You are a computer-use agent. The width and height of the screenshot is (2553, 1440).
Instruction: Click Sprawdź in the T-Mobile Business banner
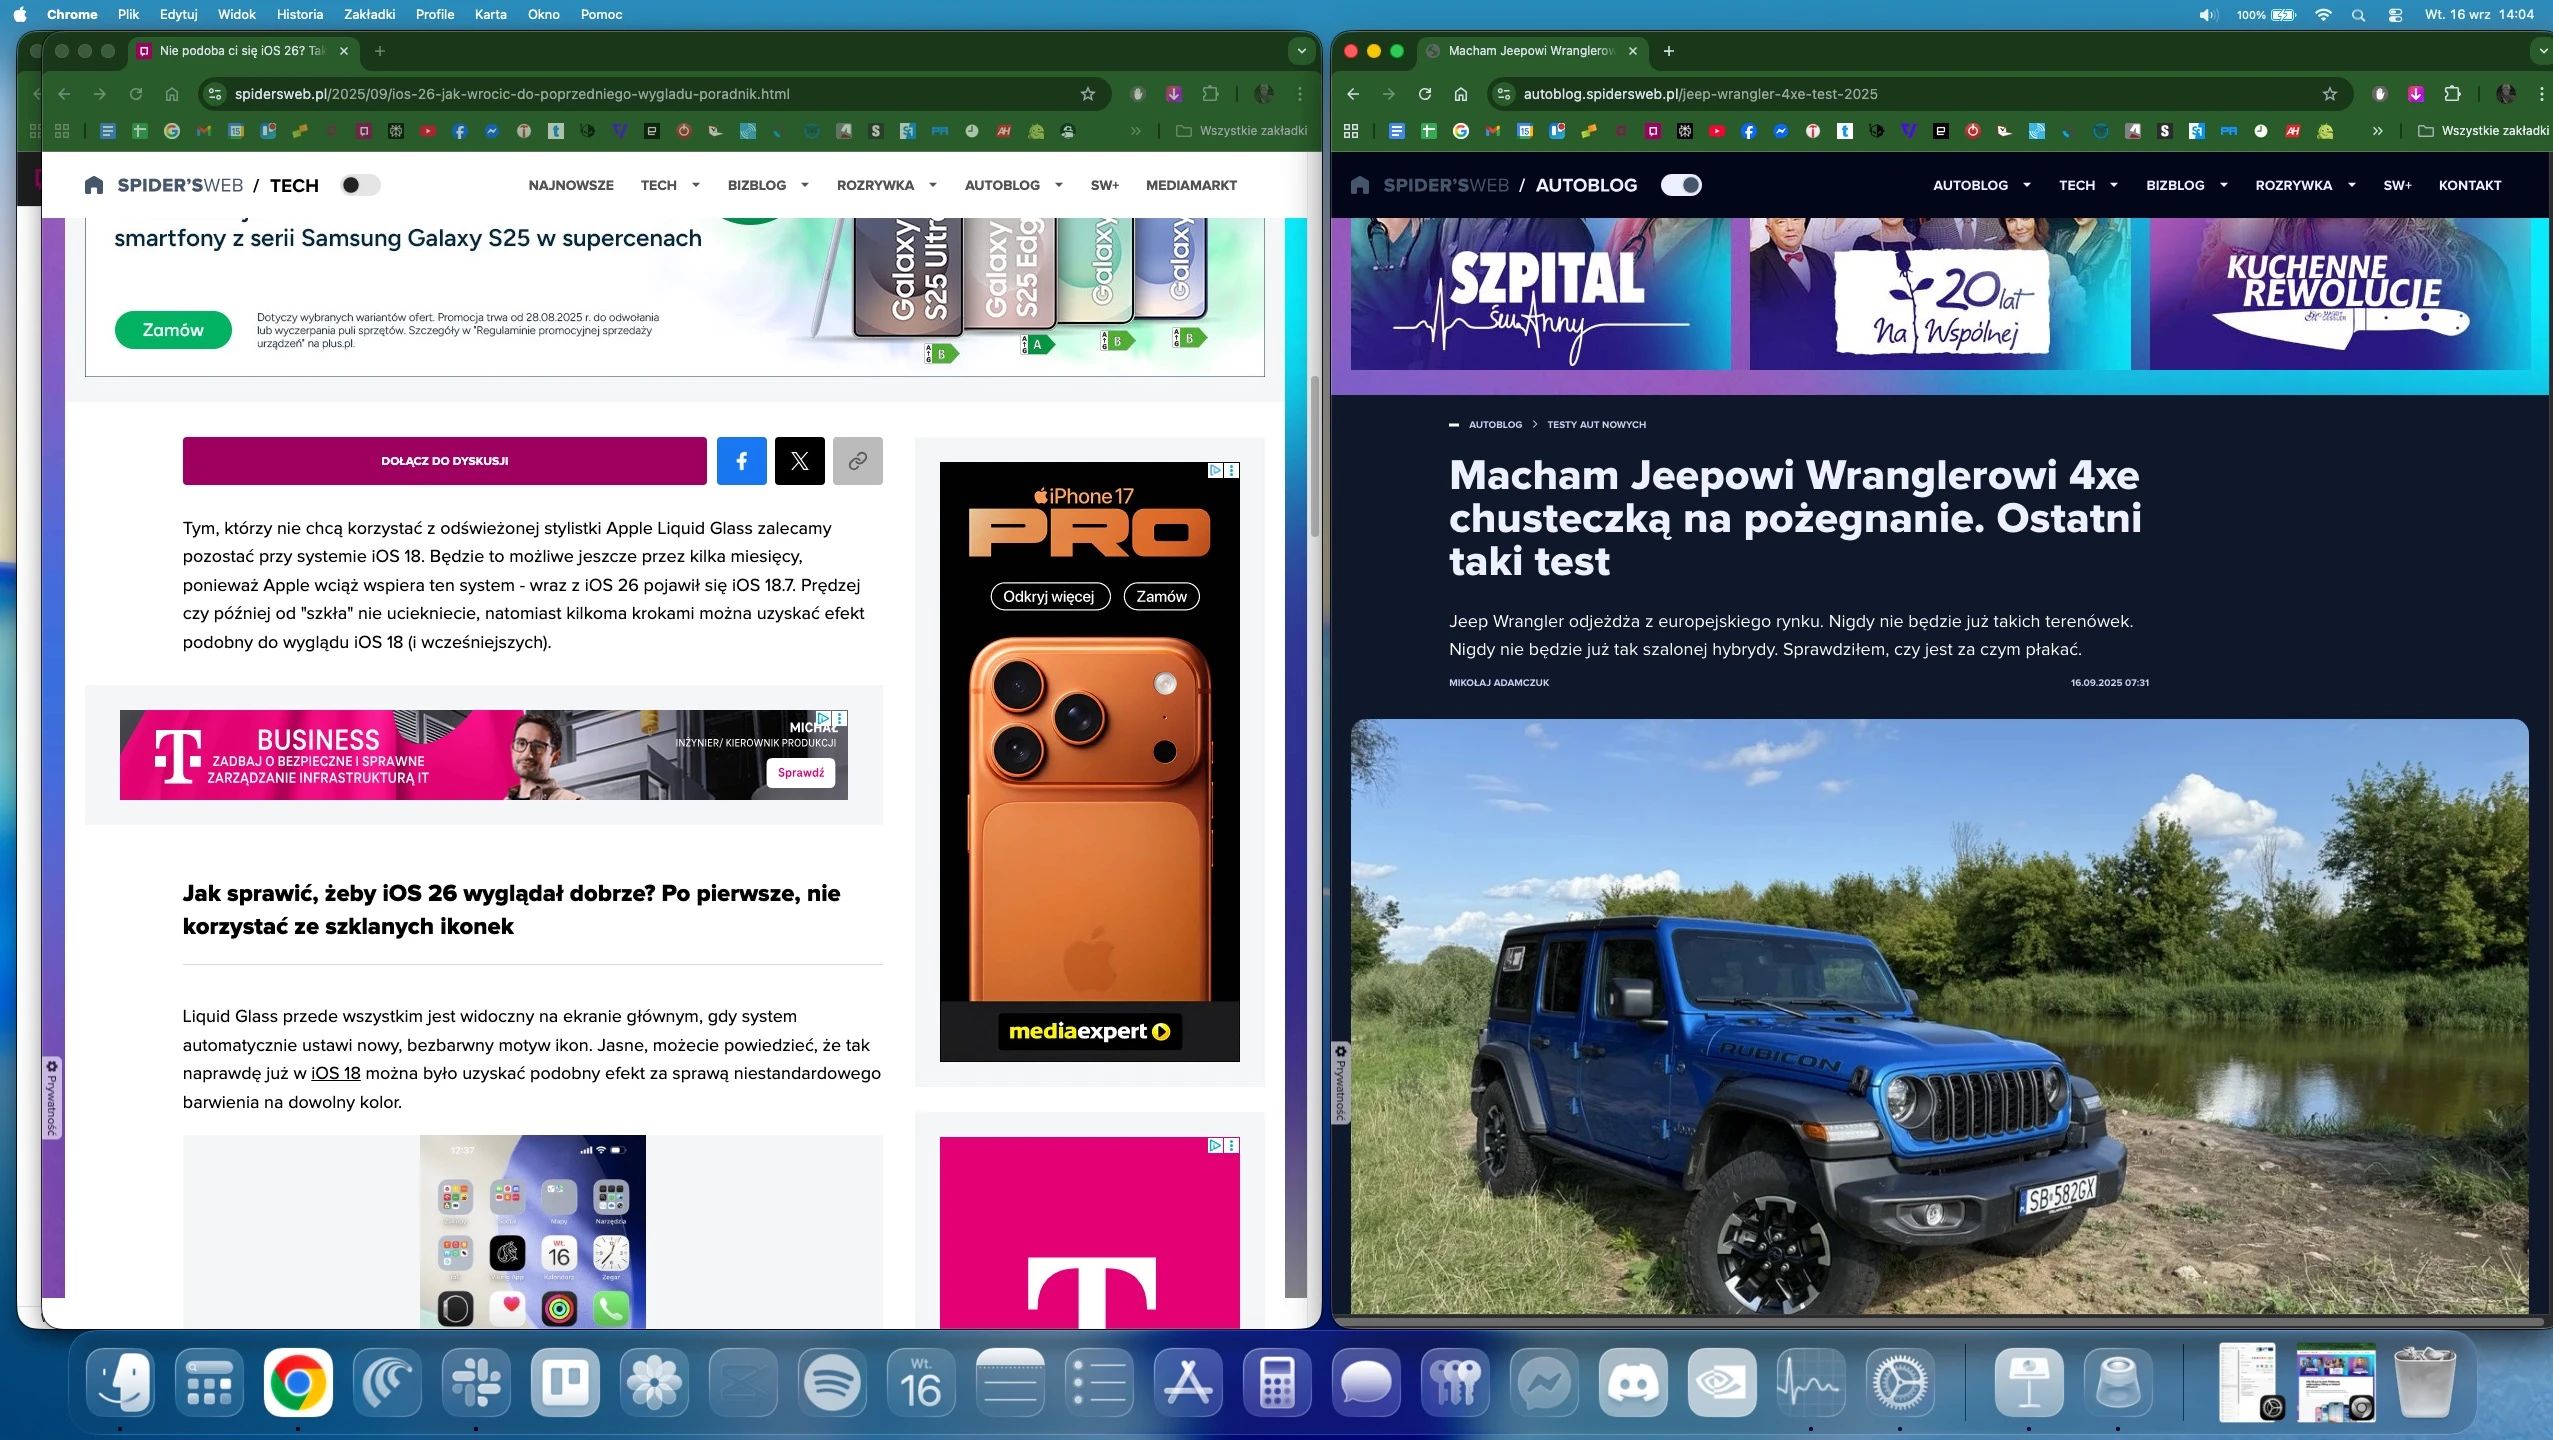click(x=801, y=773)
